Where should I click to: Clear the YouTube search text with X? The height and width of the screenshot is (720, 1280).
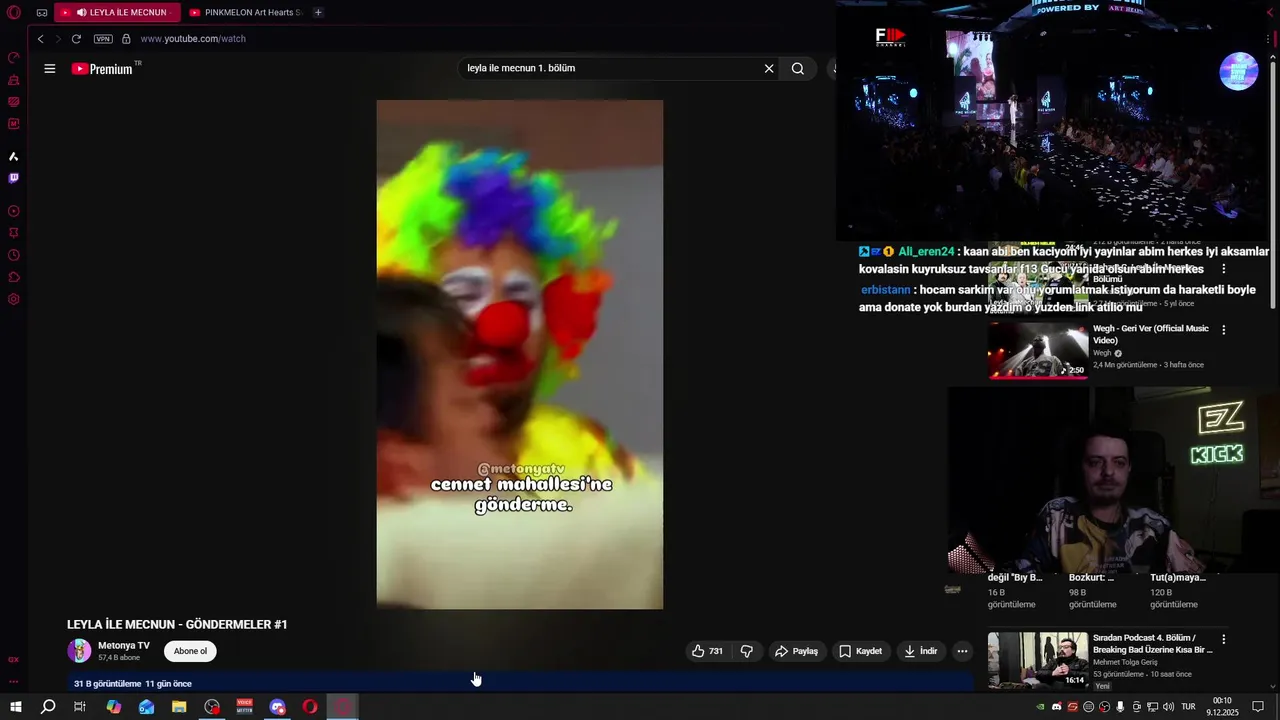coord(769,68)
